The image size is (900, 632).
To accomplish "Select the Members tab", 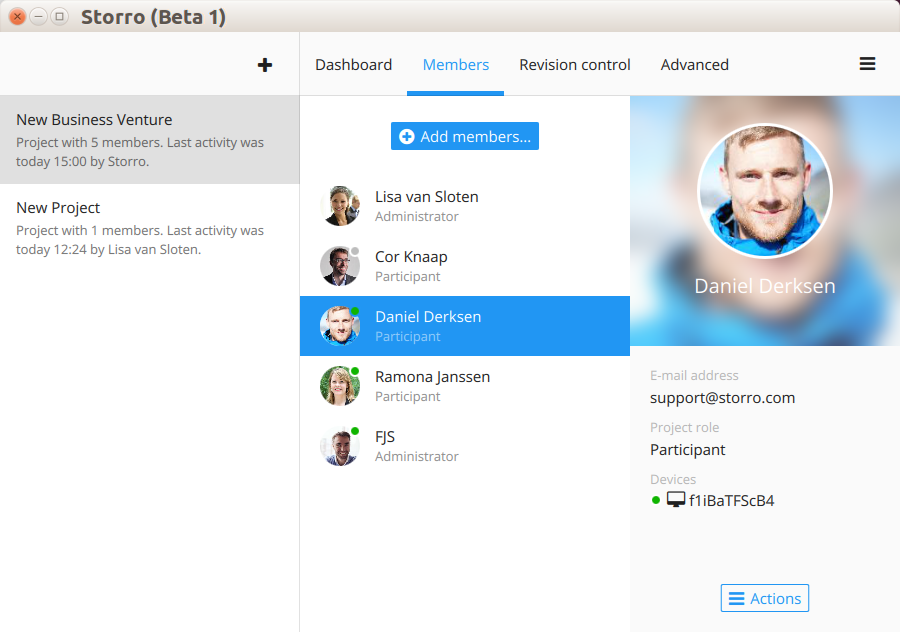I will click(456, 64).
